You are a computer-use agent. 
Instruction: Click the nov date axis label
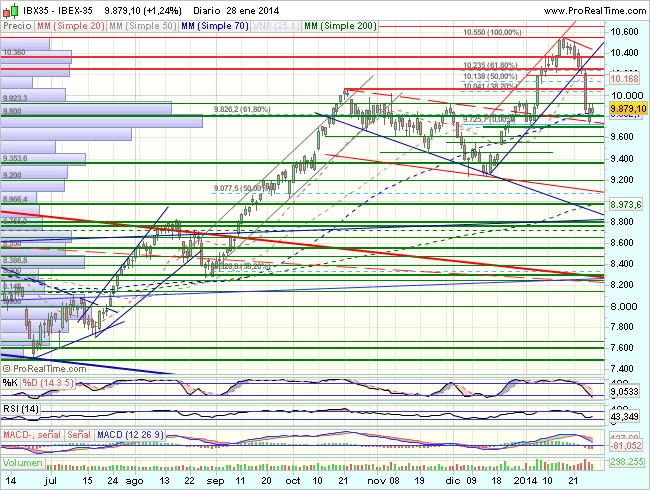376,481
